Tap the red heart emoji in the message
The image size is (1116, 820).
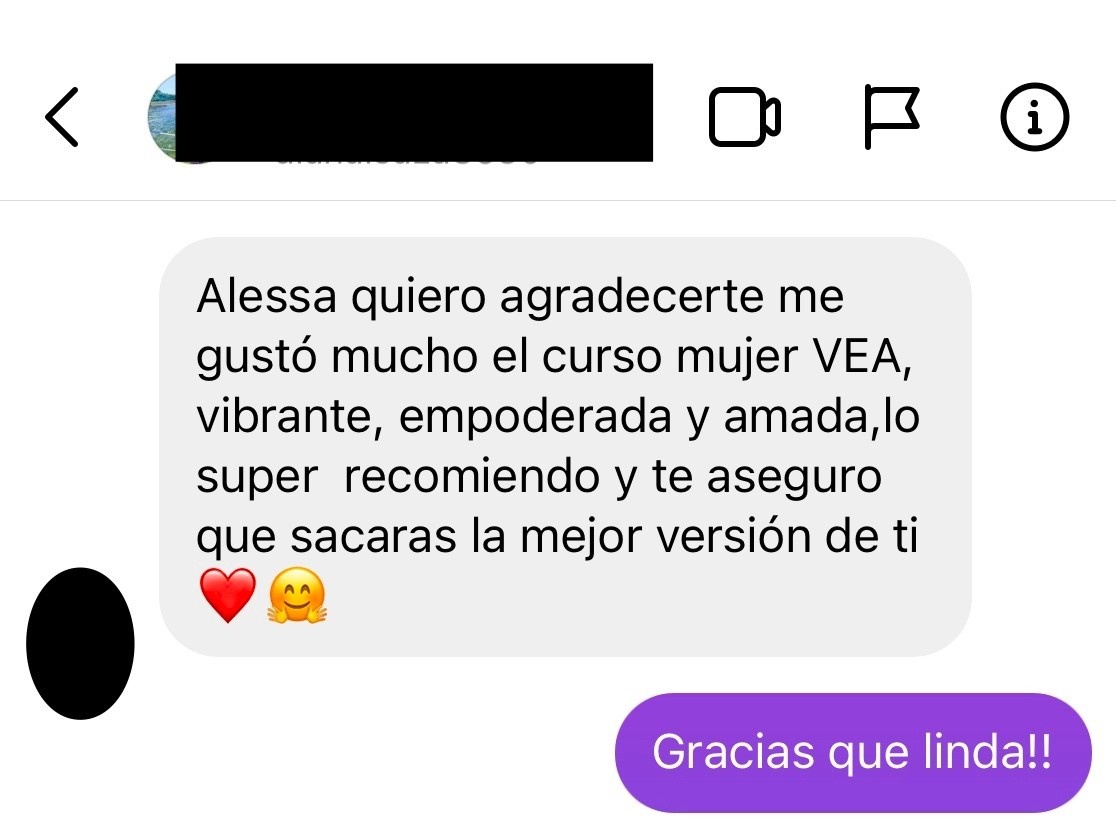pos(228,595)
